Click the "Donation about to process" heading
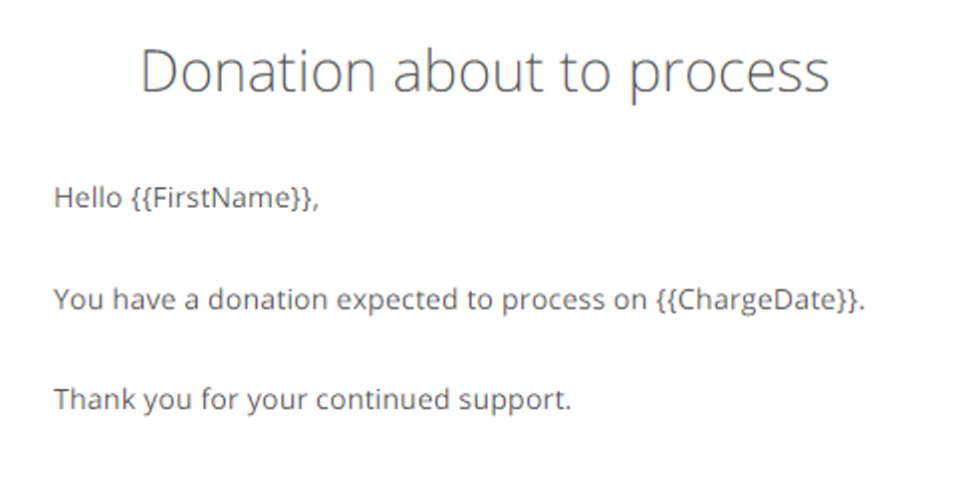Screen dimensions: 962x500 click(485, 74)
